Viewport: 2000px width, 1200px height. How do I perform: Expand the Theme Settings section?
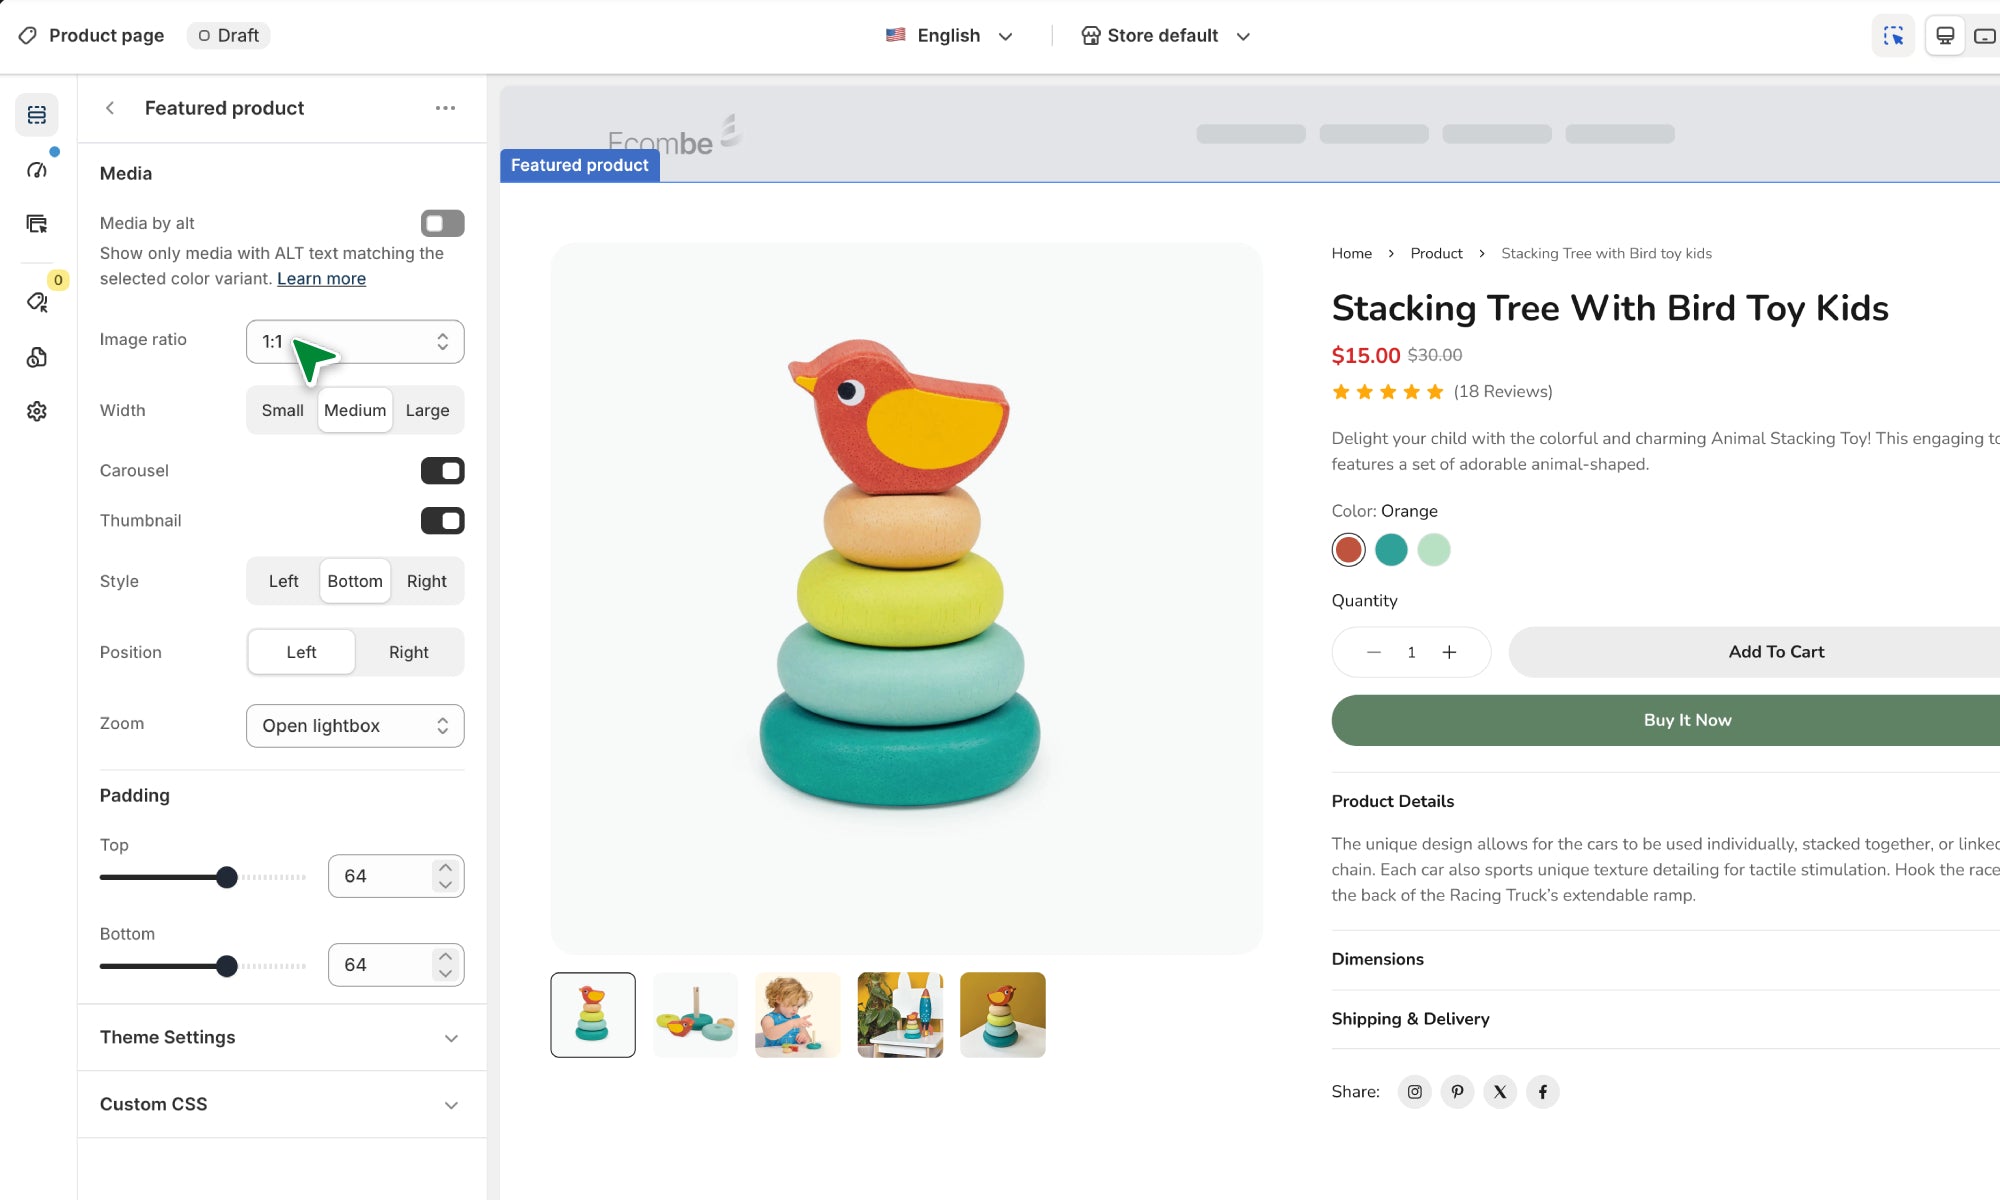(280, 1037)
